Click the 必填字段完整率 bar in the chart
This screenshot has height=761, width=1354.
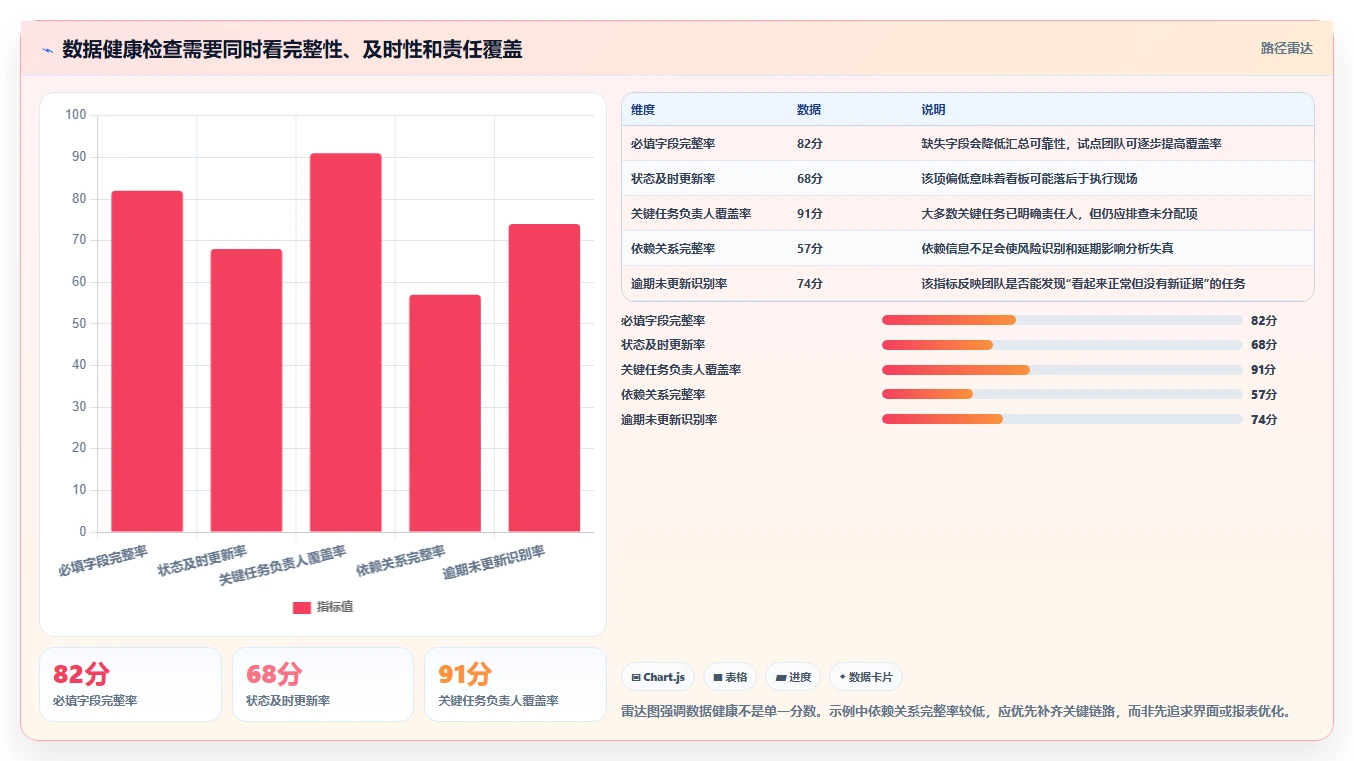[147, 361]
